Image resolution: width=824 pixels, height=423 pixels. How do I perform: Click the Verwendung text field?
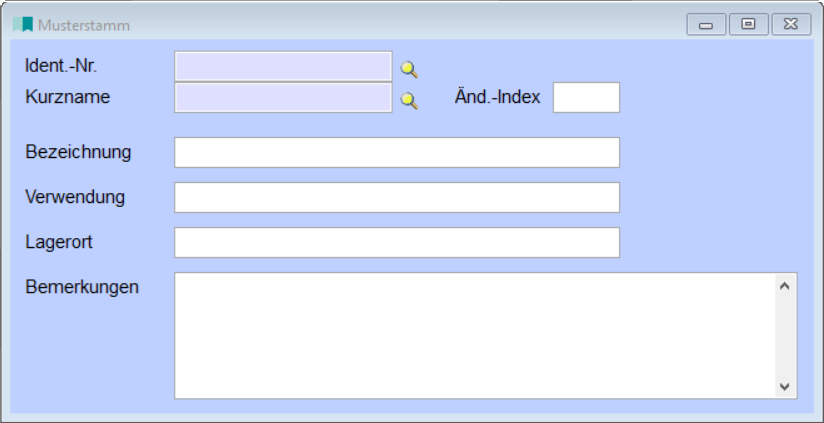pyautogui.click(x=396, y=198)
